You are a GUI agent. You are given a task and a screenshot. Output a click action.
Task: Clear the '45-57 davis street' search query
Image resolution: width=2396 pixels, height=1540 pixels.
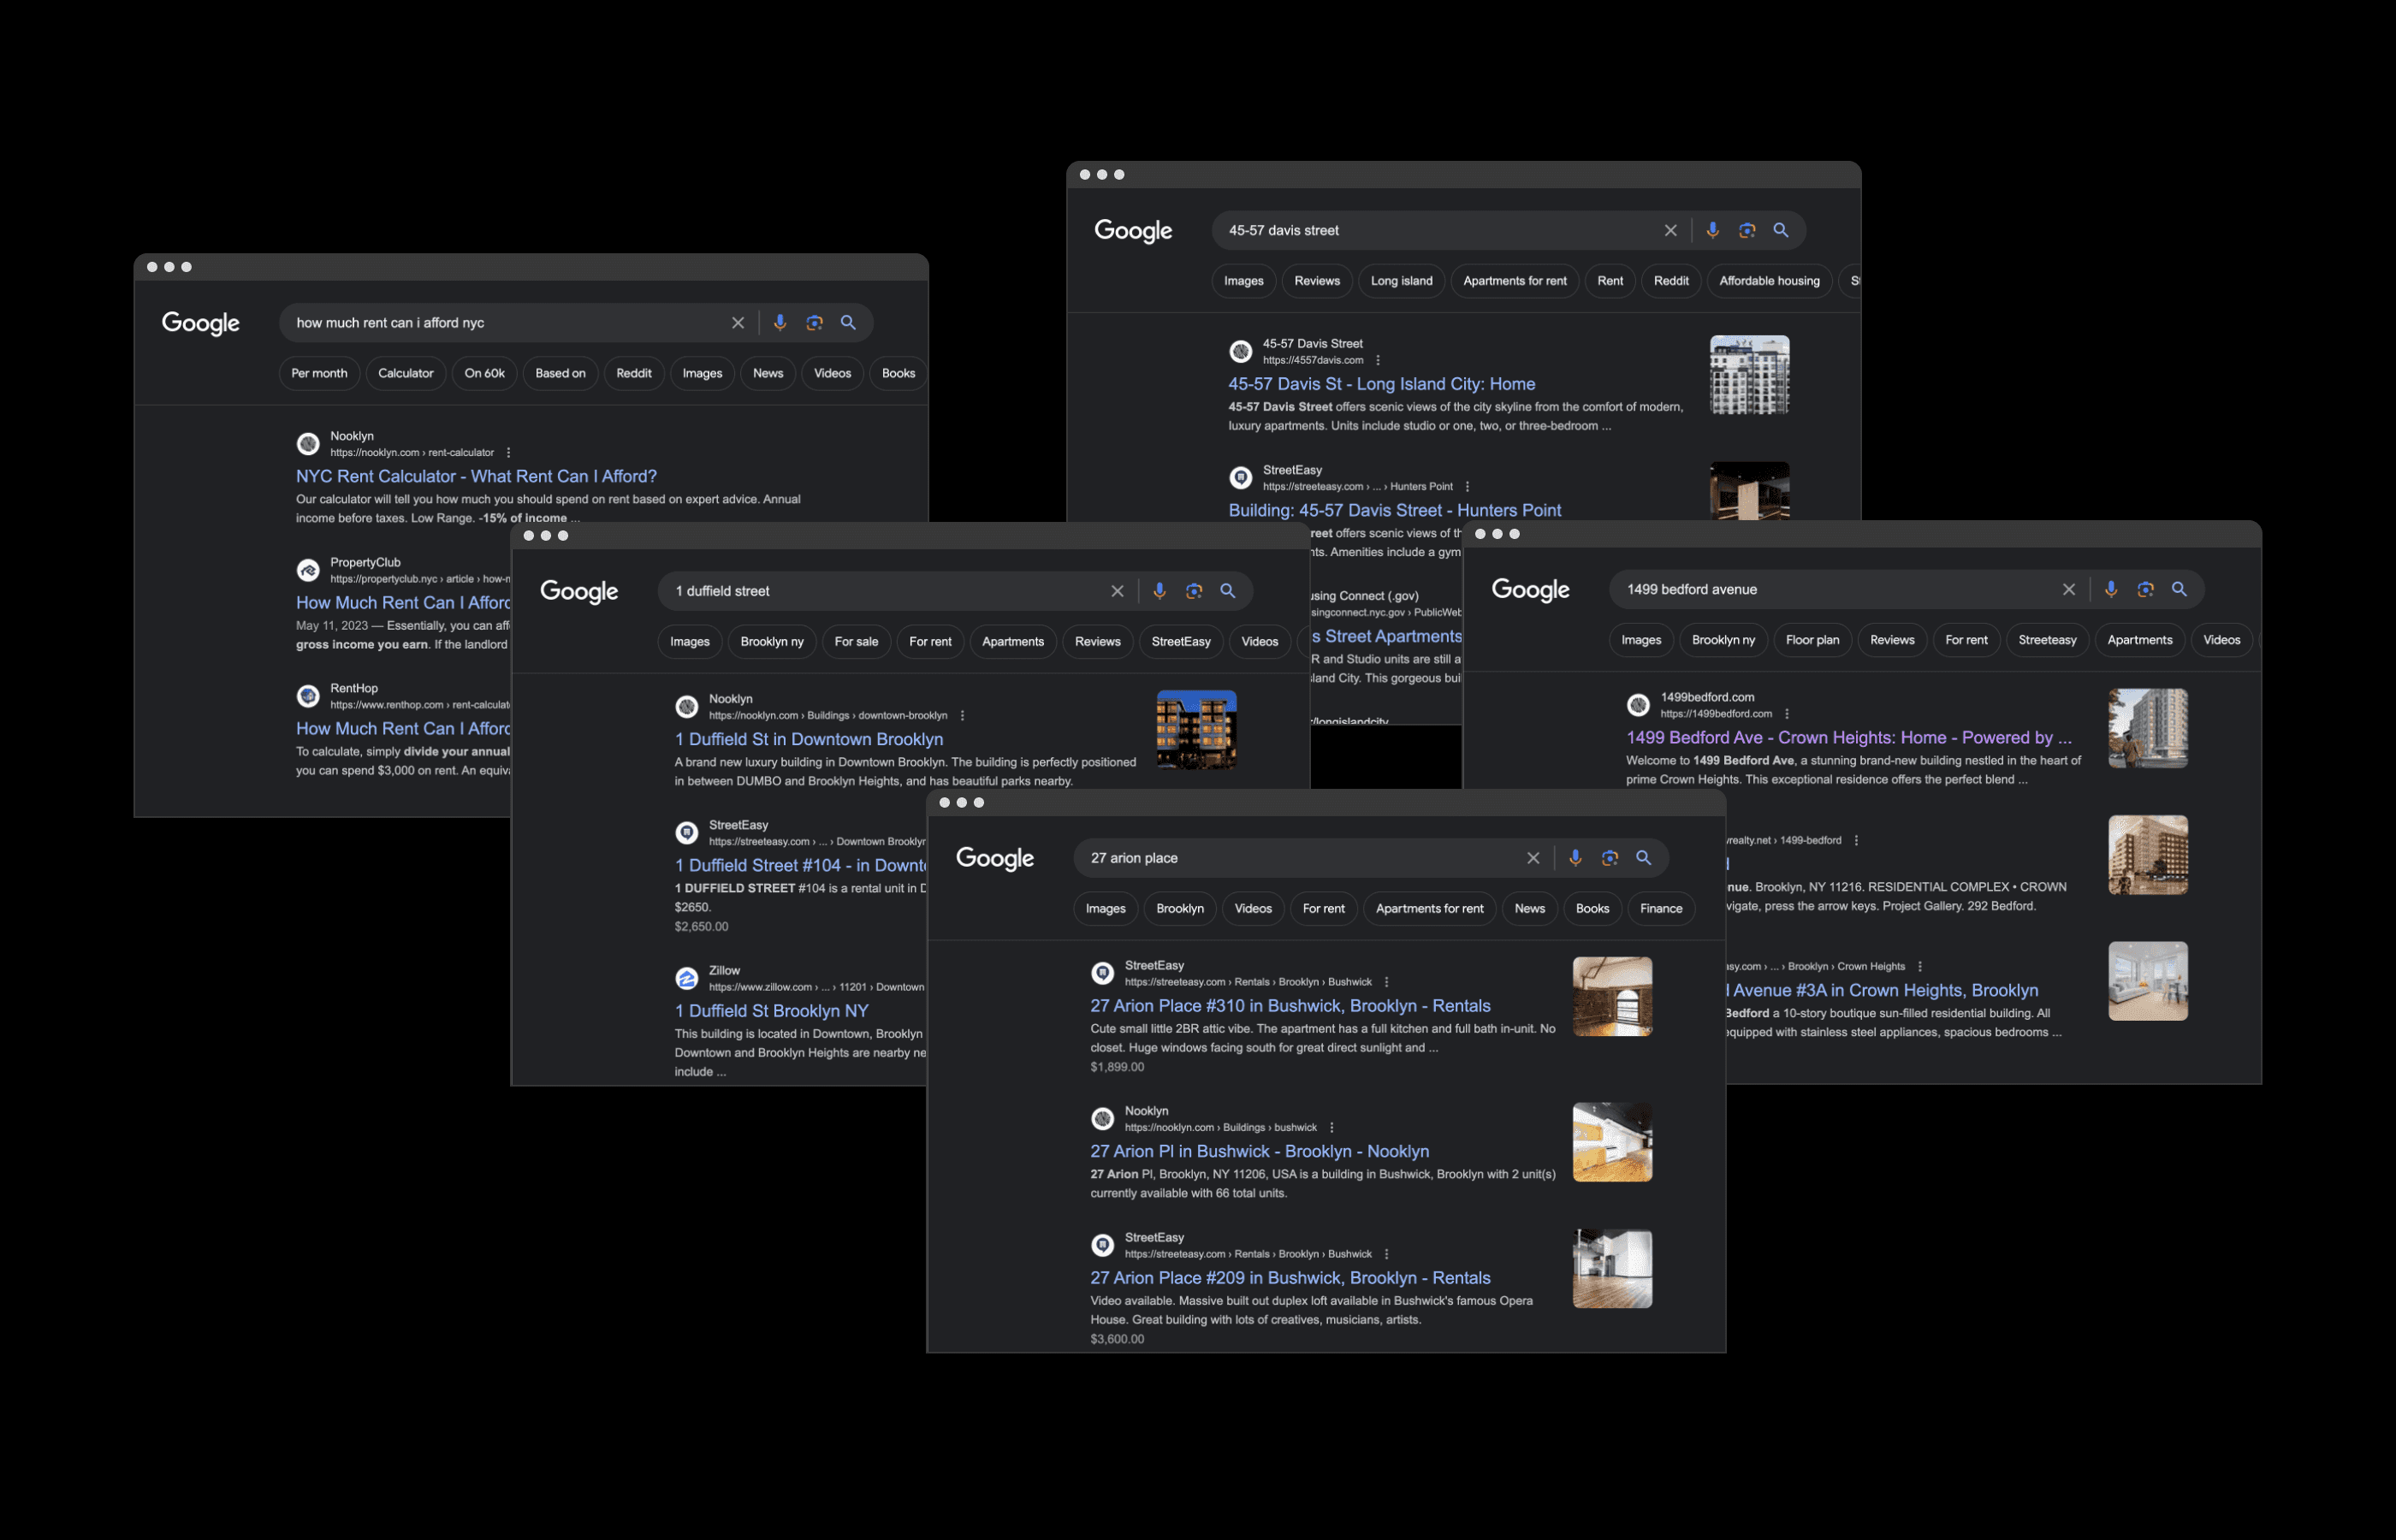[x=1670, y=230]
